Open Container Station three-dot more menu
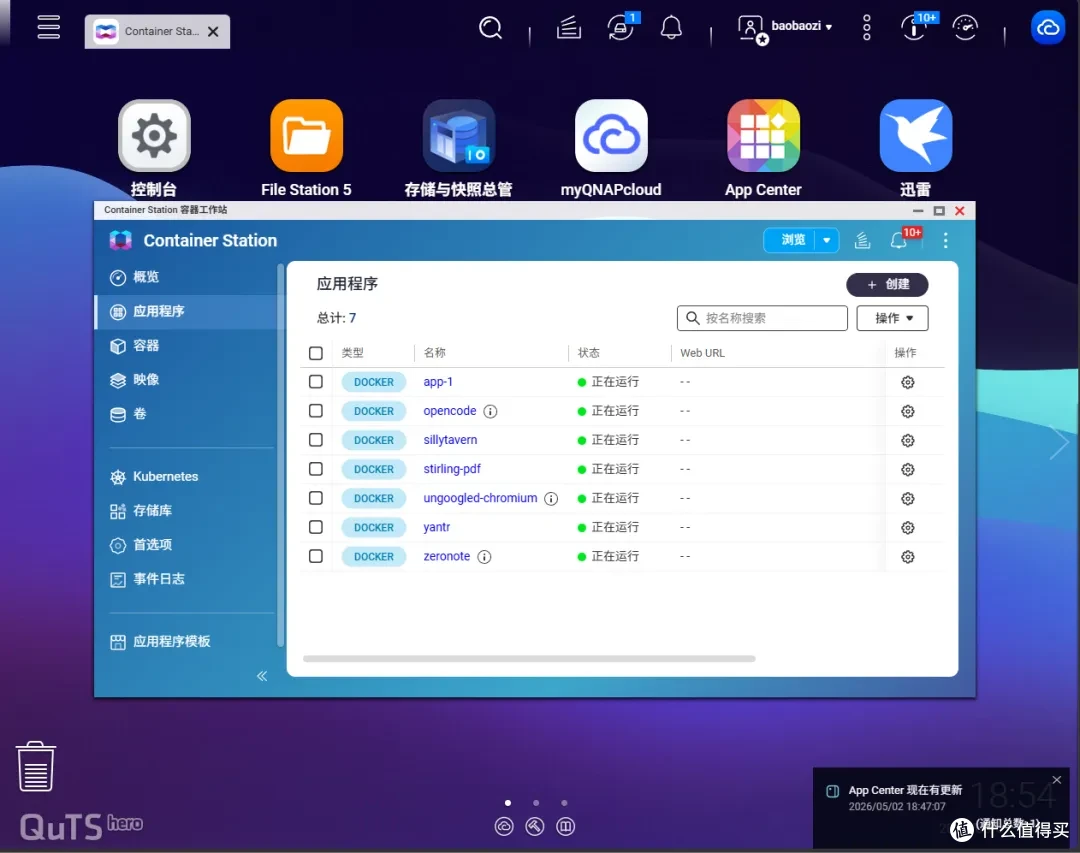1080x853 pixels. tap(946, 240)
